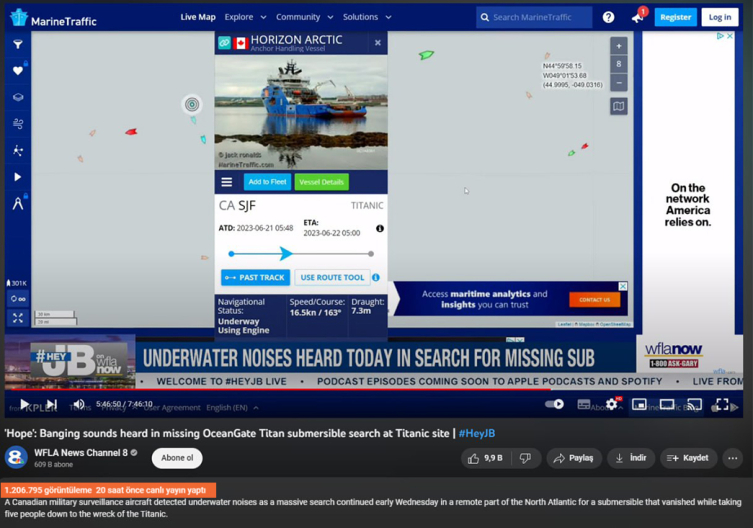The width and height of the screenshot is (753, 528).
Task: Zoom in the map with plus button
Action: click(619, 46)
